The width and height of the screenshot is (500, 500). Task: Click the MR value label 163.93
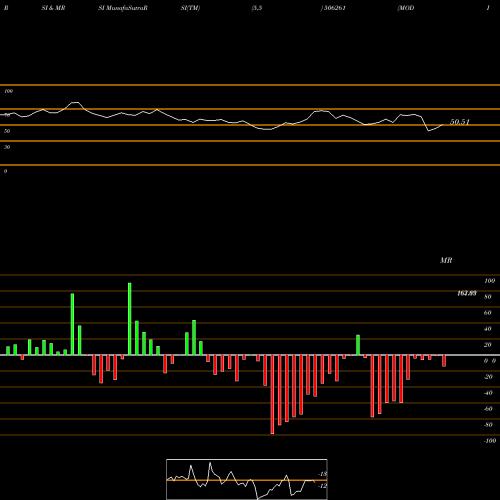[467, 293]
